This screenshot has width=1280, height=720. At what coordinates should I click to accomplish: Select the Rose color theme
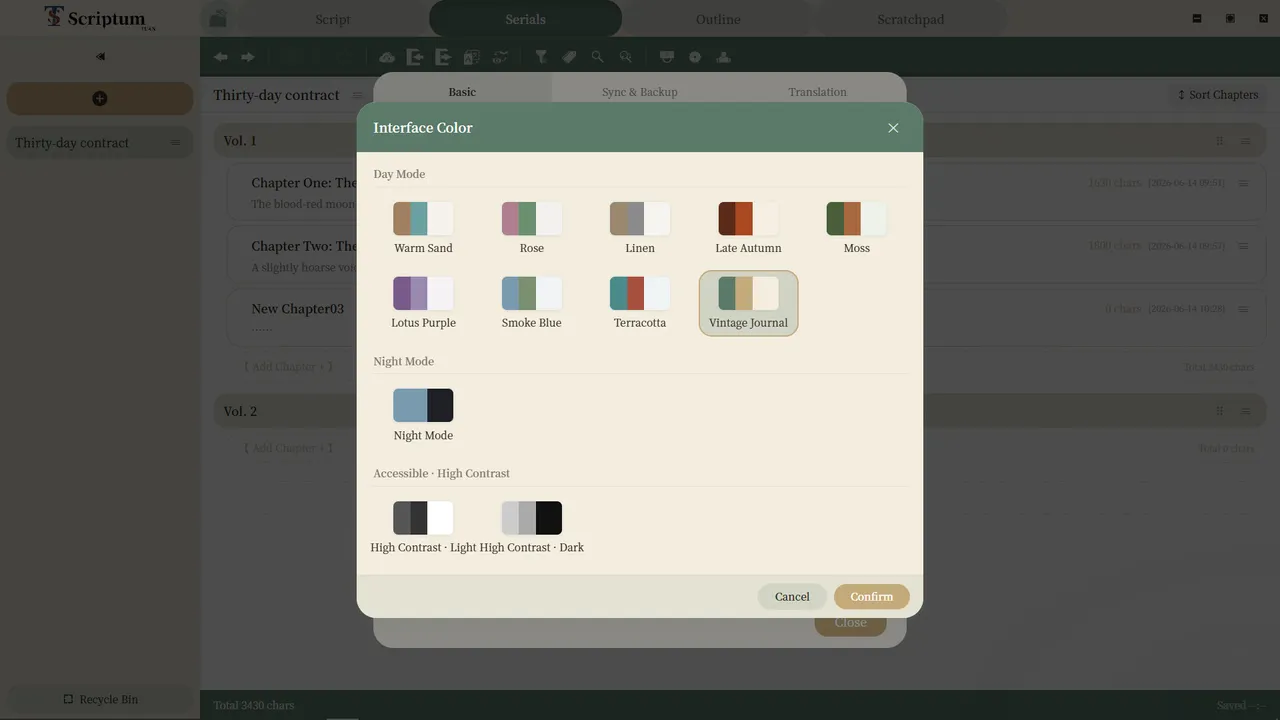coord(532,228)
